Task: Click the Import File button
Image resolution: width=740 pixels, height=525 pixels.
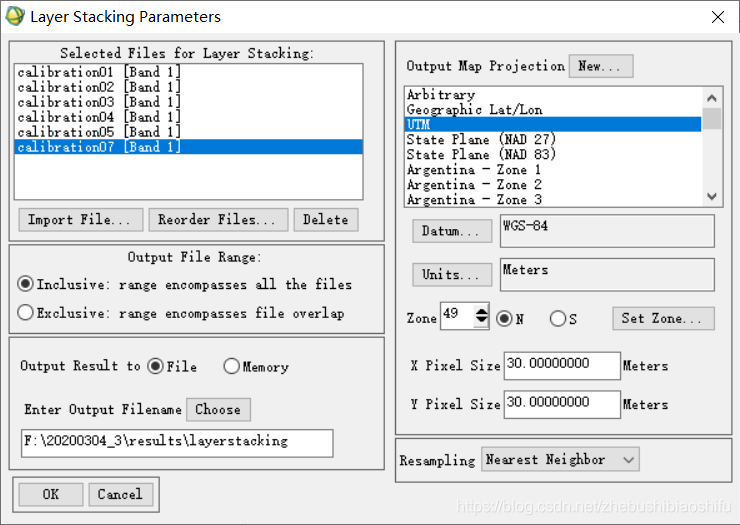Action: (81, 220)
